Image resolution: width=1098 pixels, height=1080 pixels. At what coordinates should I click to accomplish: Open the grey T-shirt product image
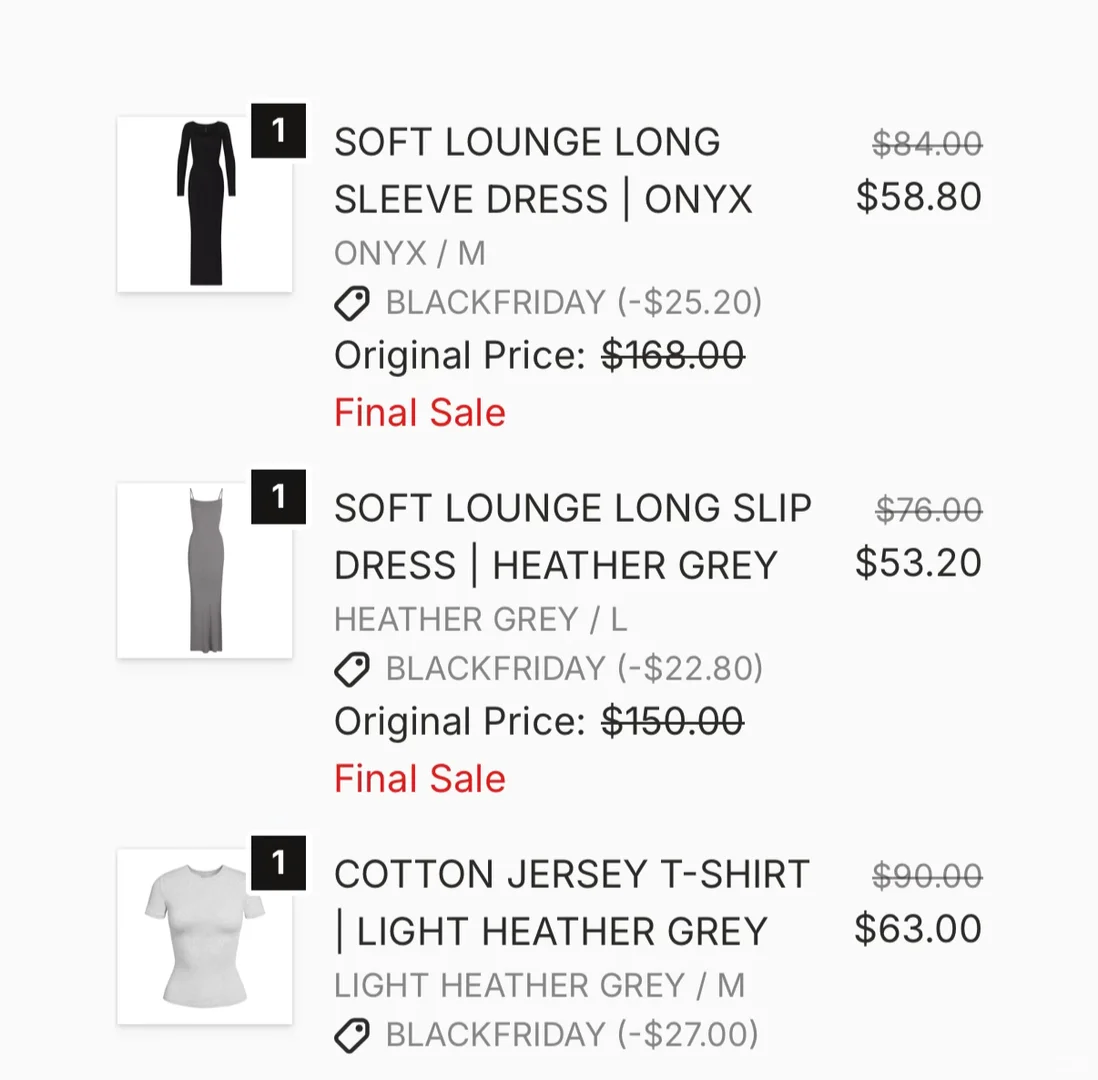pyautogui.click(x=205, y=936)
